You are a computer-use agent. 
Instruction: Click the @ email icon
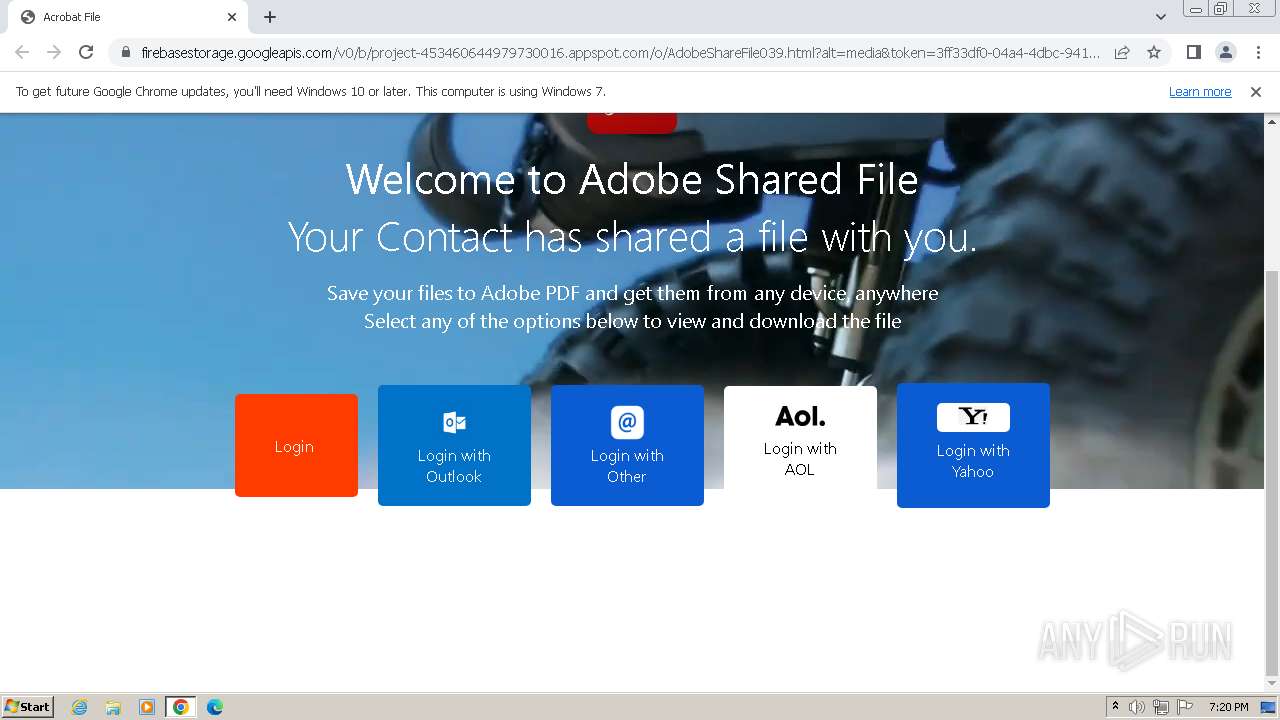[627, 422]
